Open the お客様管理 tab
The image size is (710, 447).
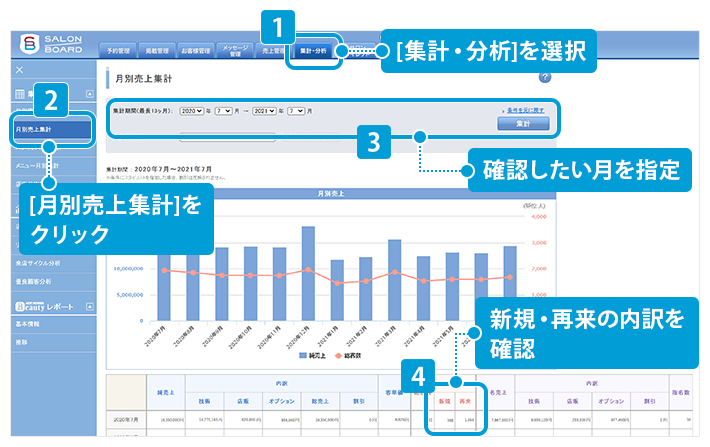[196, 50]
